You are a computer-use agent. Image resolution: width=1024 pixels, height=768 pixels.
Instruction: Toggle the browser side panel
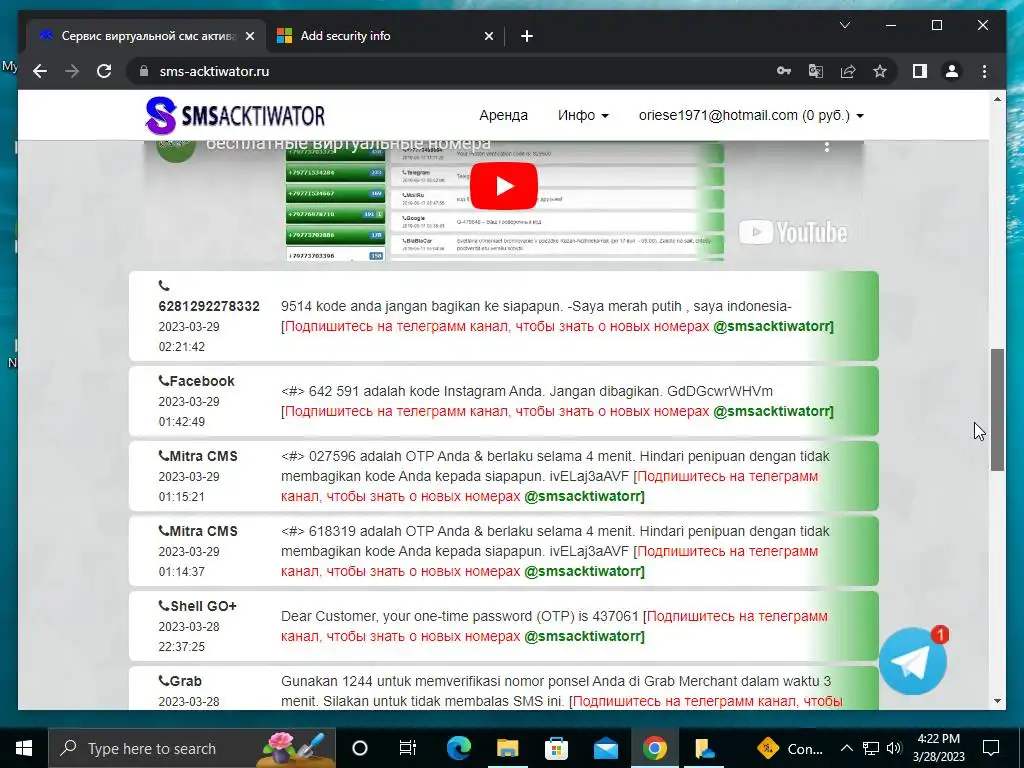click(x=920, y=71)
